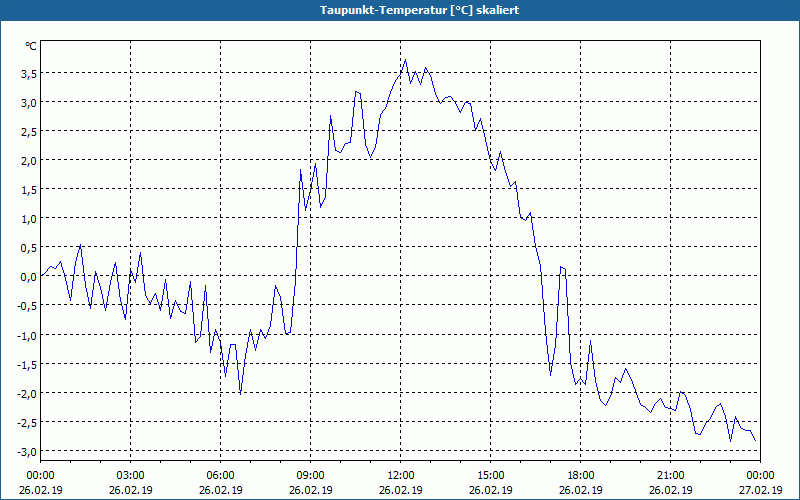The image size is (800, 500).
Task: Click the dew point curve peak near 12:00
Action: [406, 60]
